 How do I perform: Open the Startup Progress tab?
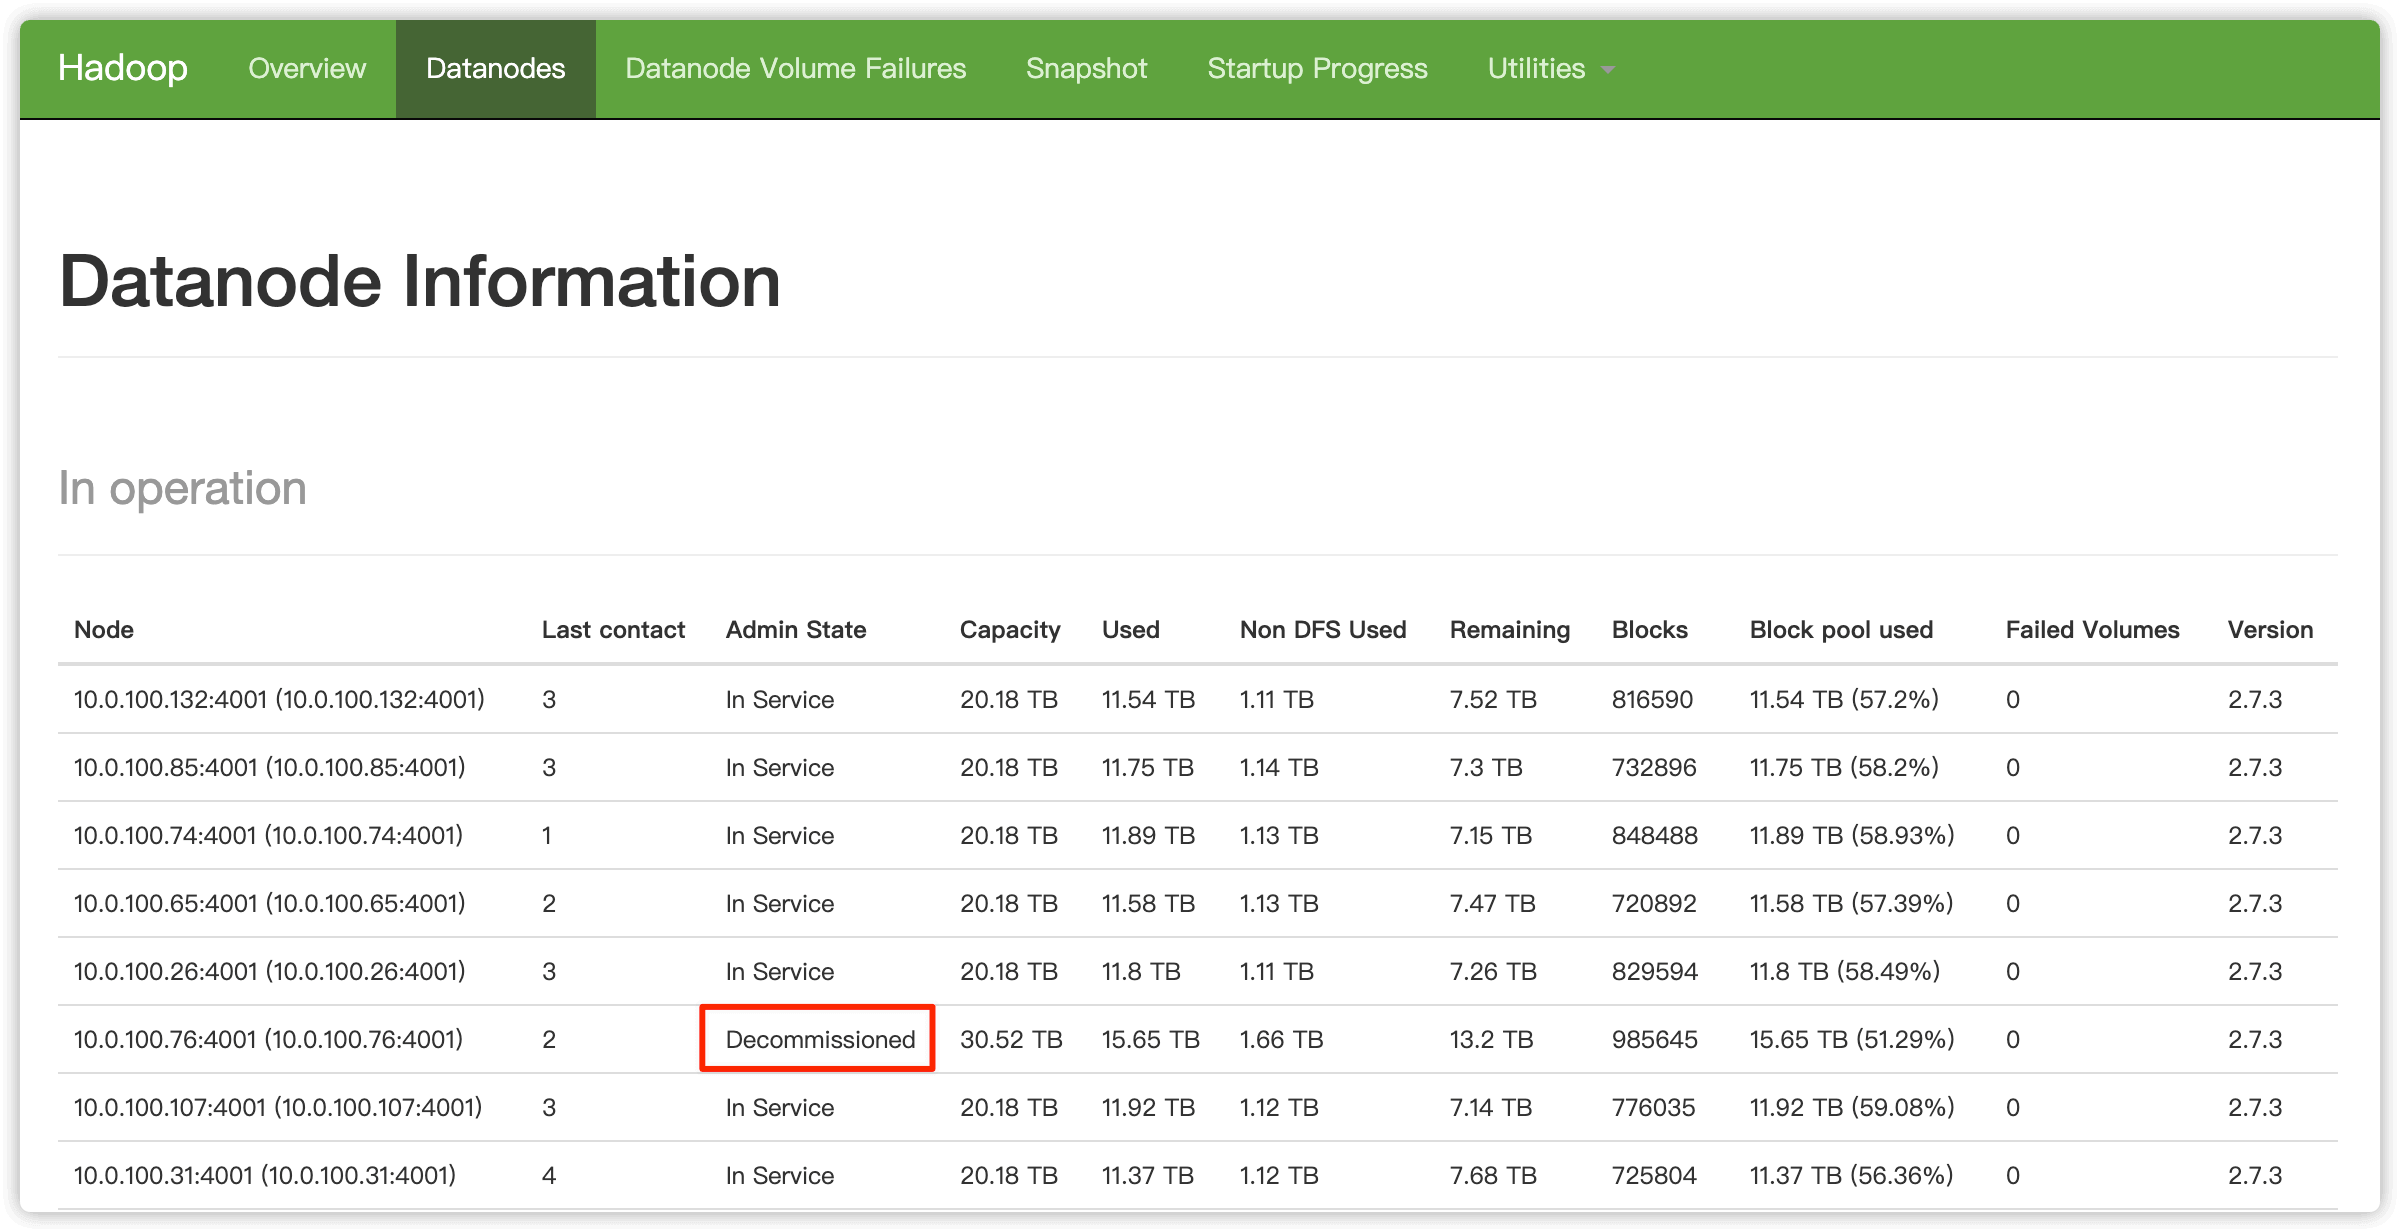pyautogui.click(x=1317, y=69)
